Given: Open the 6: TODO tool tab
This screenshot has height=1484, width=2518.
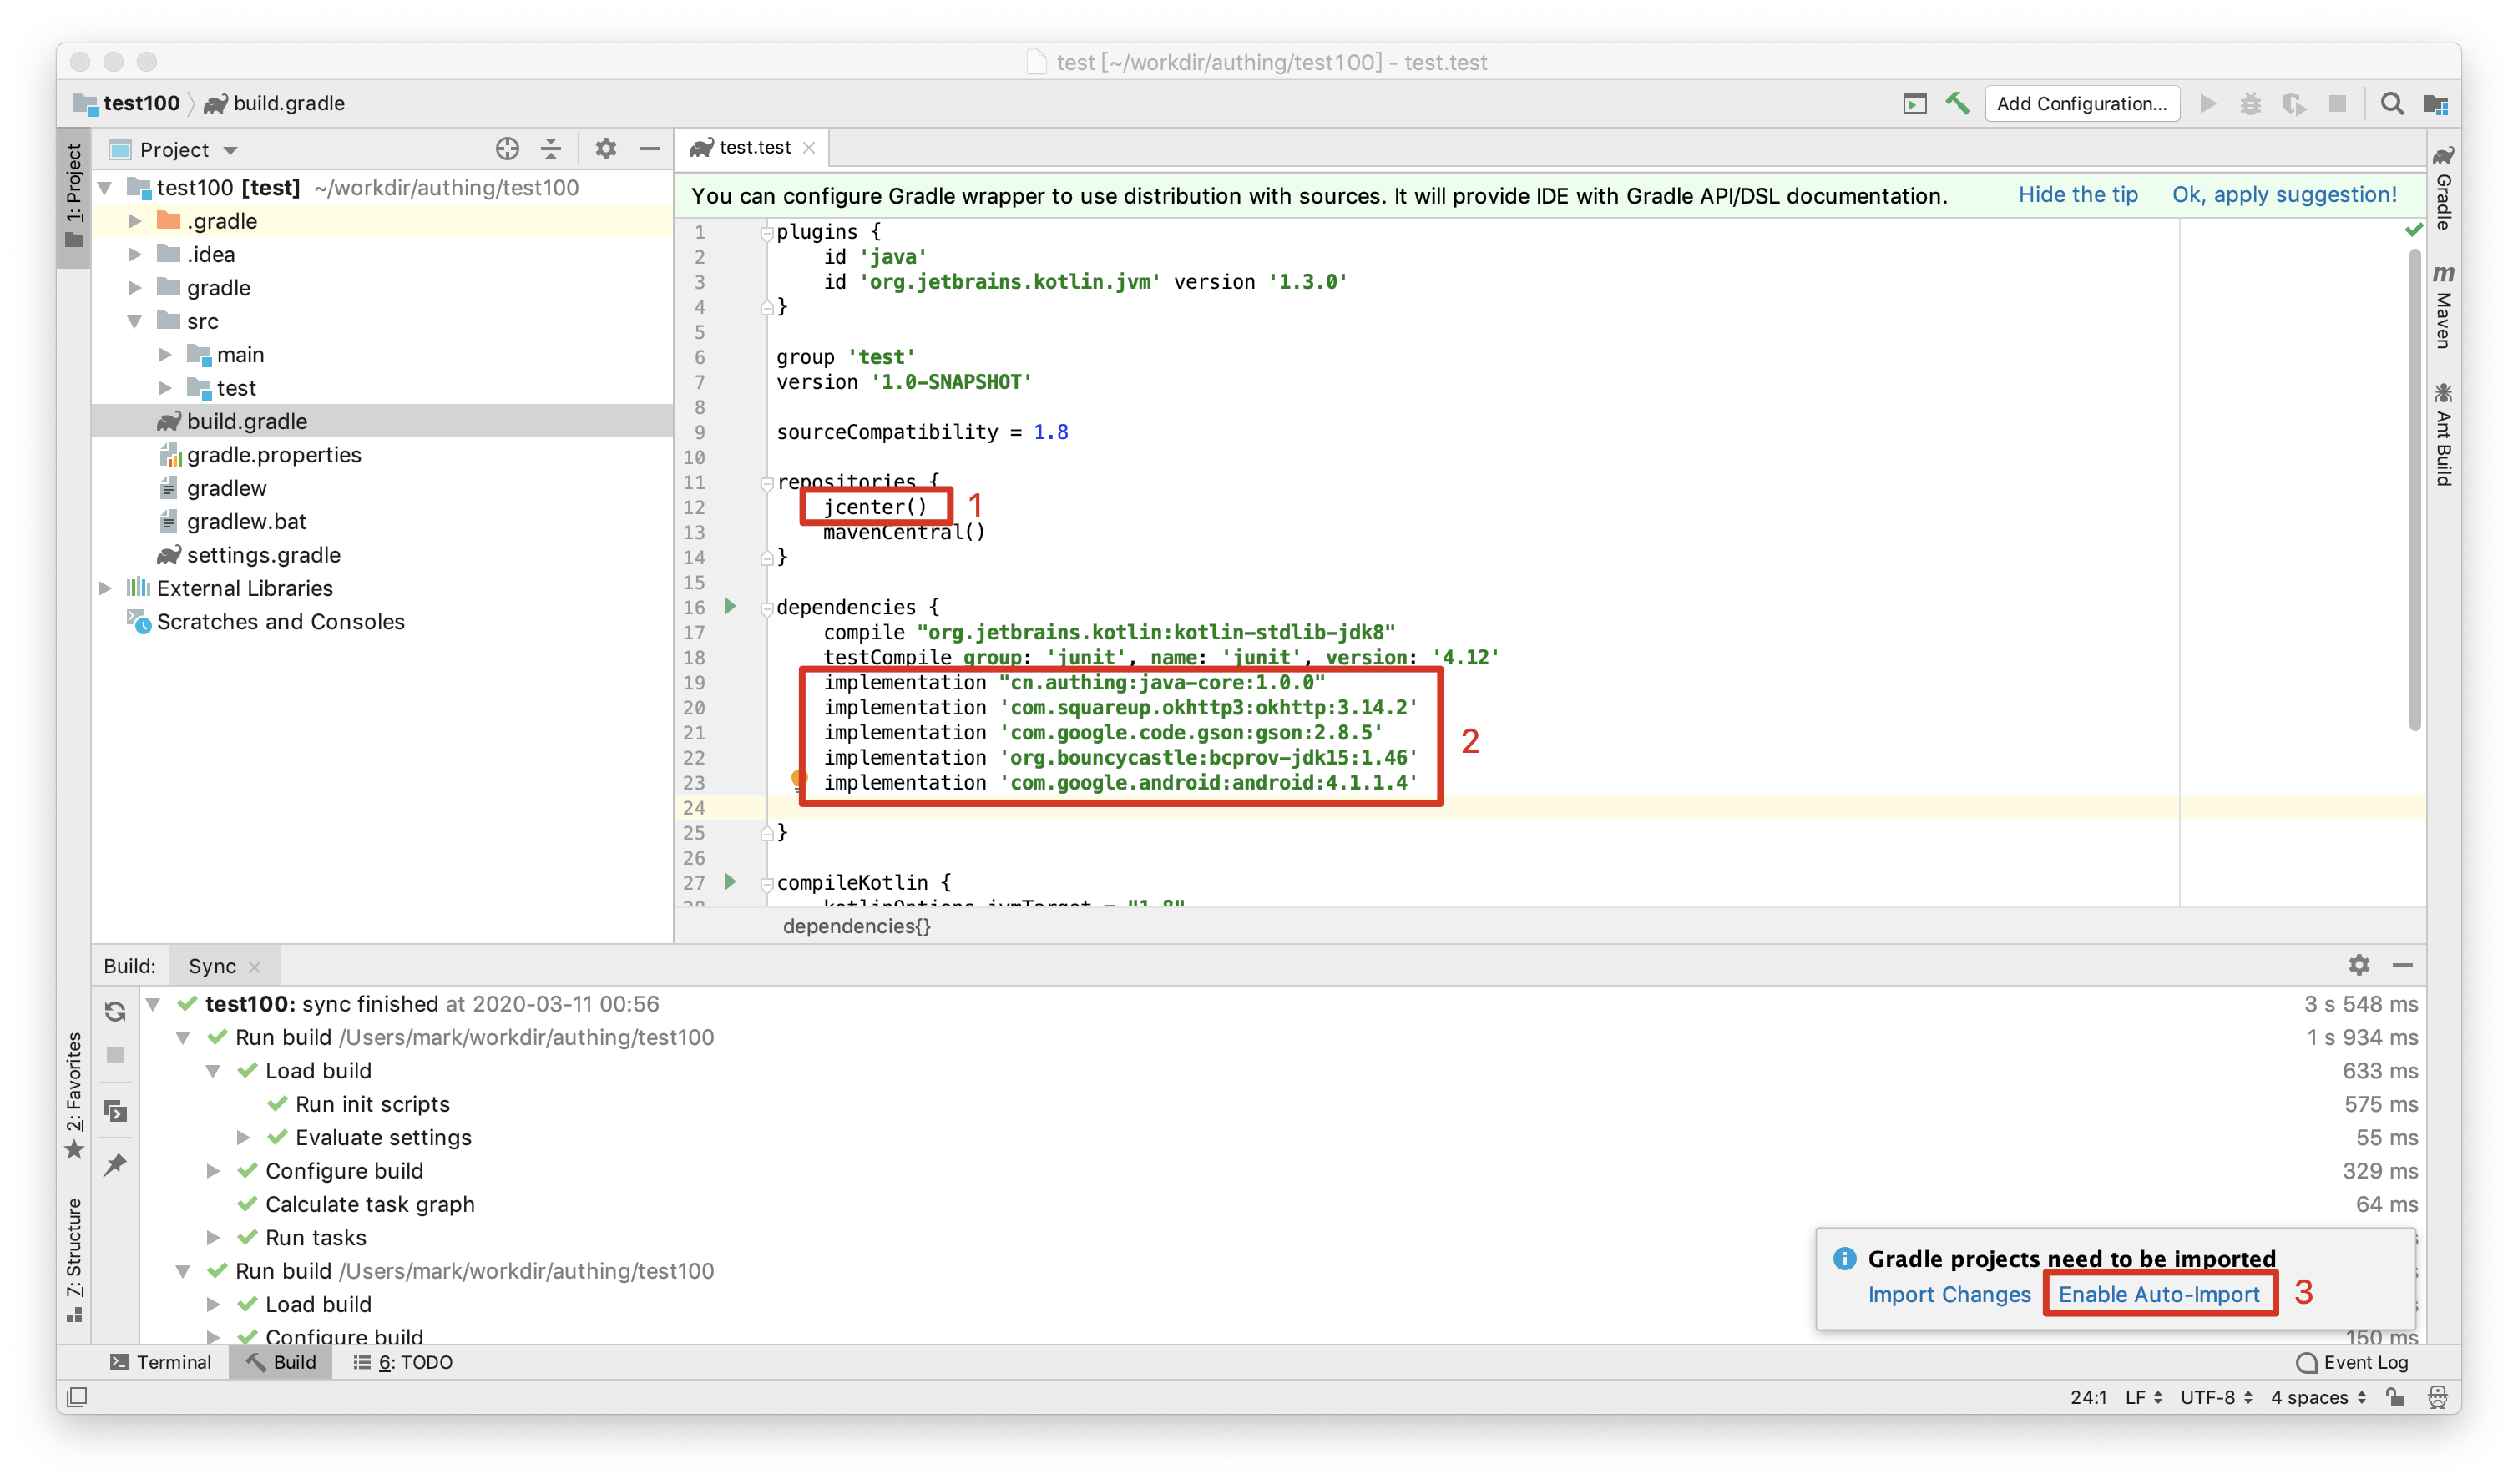Looking at the screenshot, I should (403, 1362).
